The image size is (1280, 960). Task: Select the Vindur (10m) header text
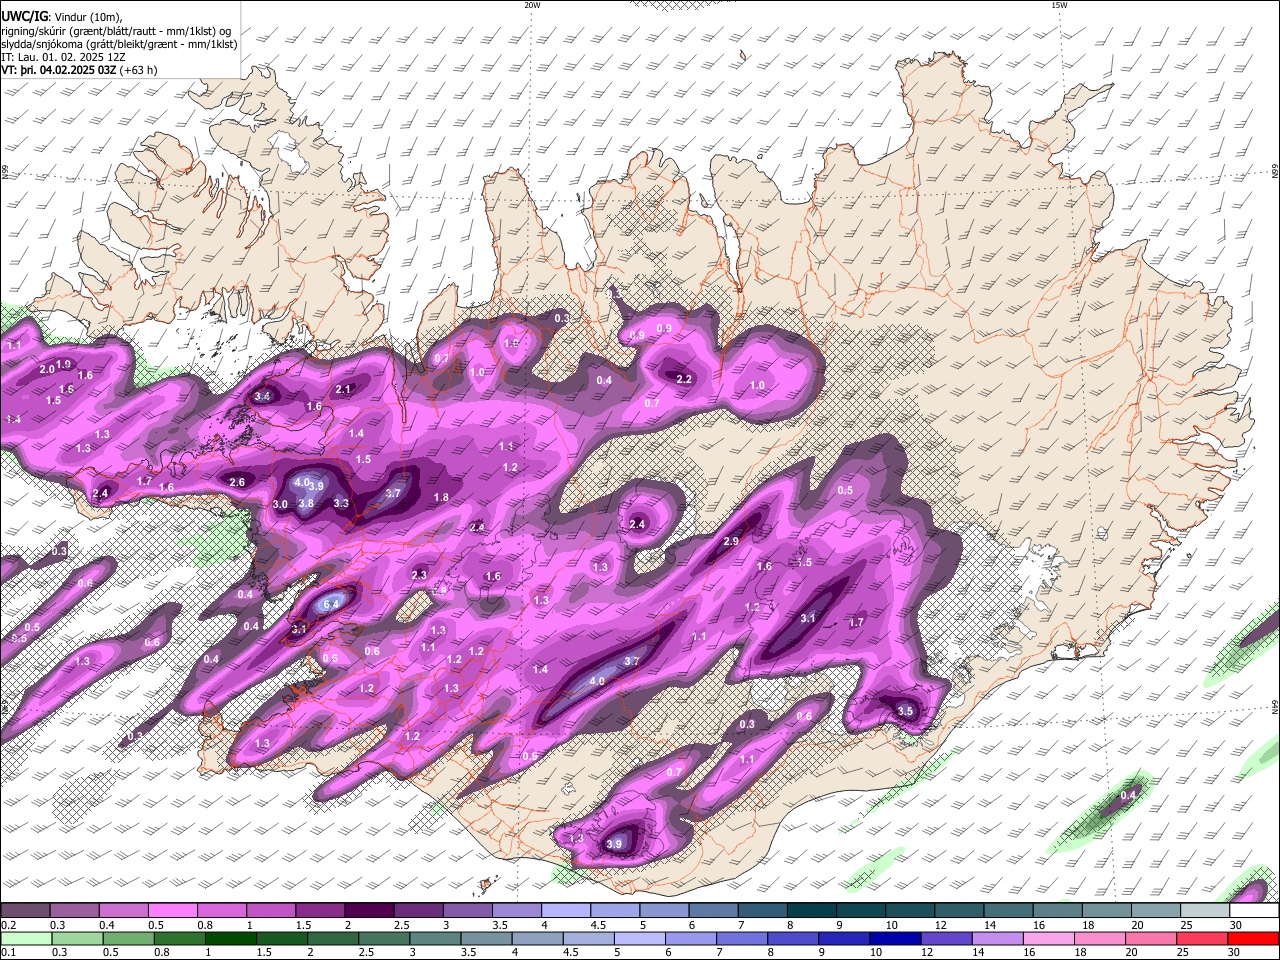pos(88,16)
